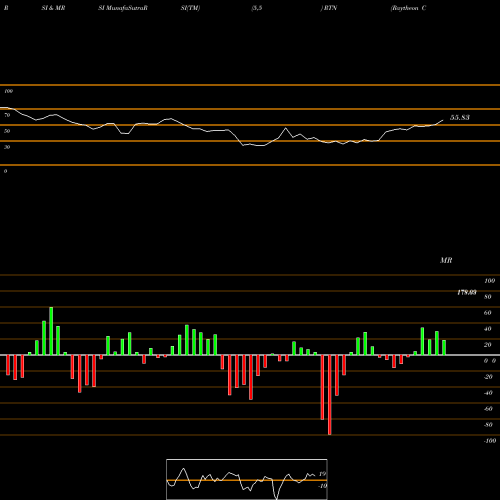The image size is (500, 500).
Task: Click the 'SI(TM)' header text
Action: click(190, 8)
